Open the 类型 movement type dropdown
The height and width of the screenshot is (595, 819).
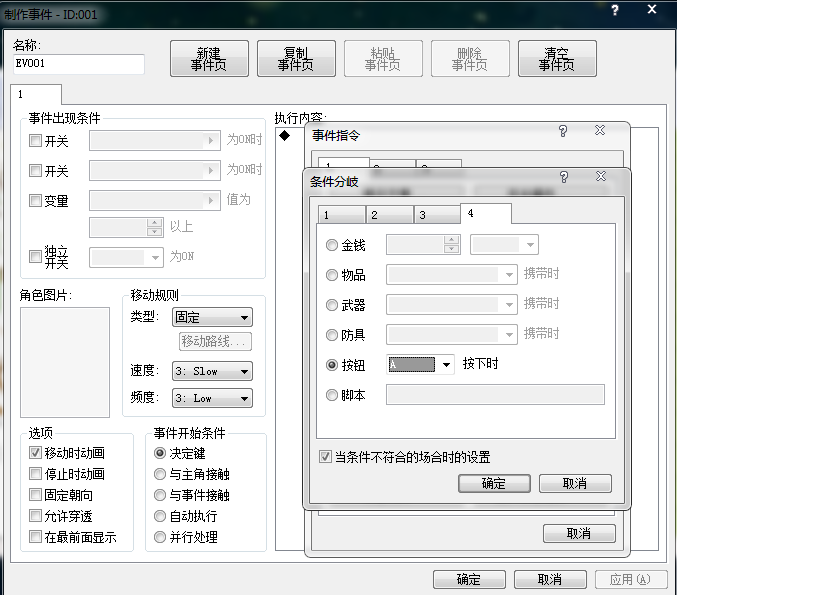[x=212, y=317]
